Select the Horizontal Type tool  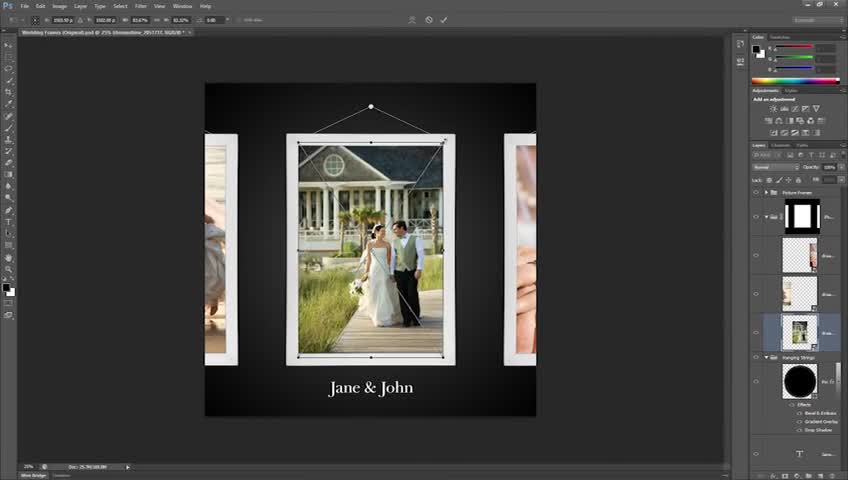(x=8, y=222)
